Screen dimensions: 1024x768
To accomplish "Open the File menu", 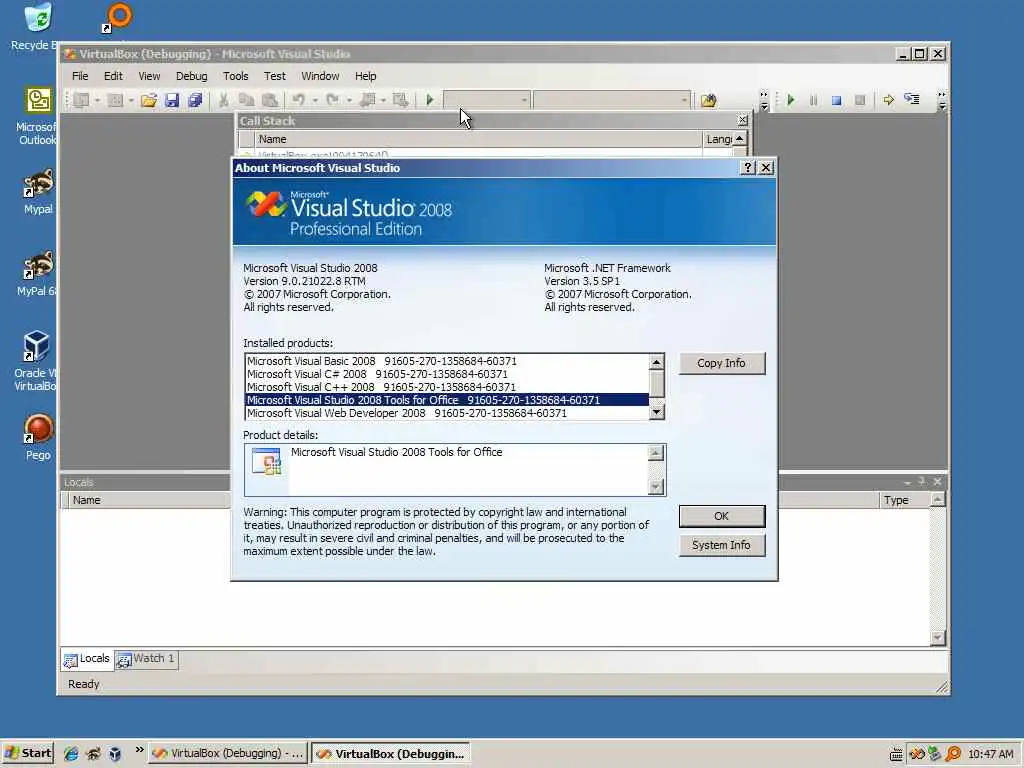I will (x=80, y=76).
